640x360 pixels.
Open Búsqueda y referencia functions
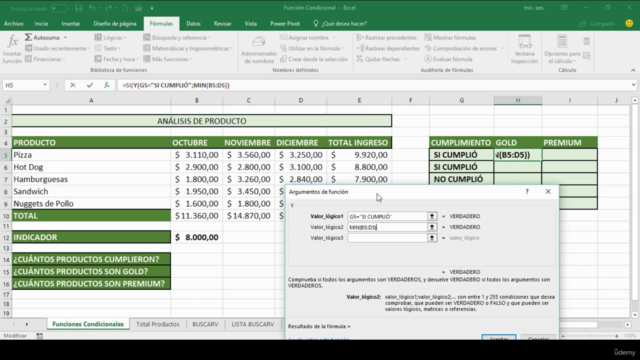(x=177, y=38)
